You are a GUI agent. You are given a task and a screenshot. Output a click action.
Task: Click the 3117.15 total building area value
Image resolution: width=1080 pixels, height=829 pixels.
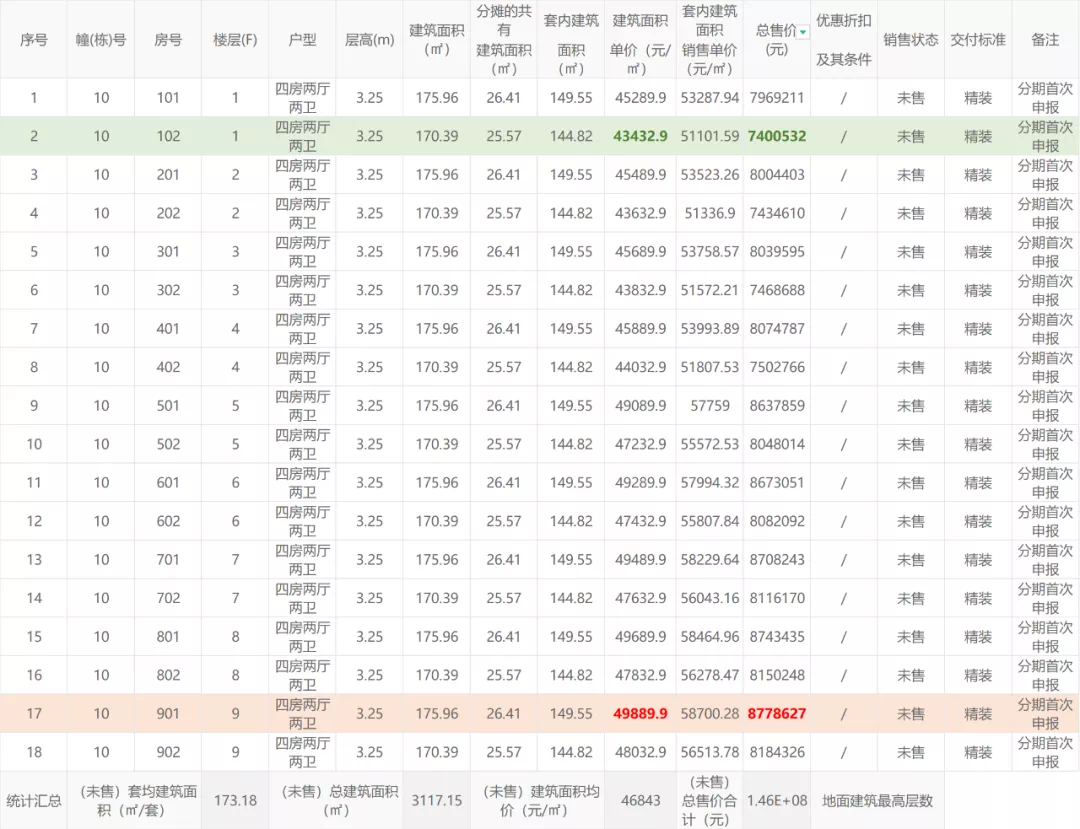(437, 800)
